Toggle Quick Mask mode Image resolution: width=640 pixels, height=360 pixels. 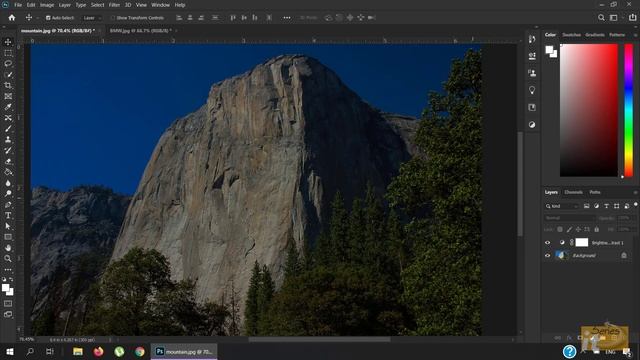(x=8, y=304)
